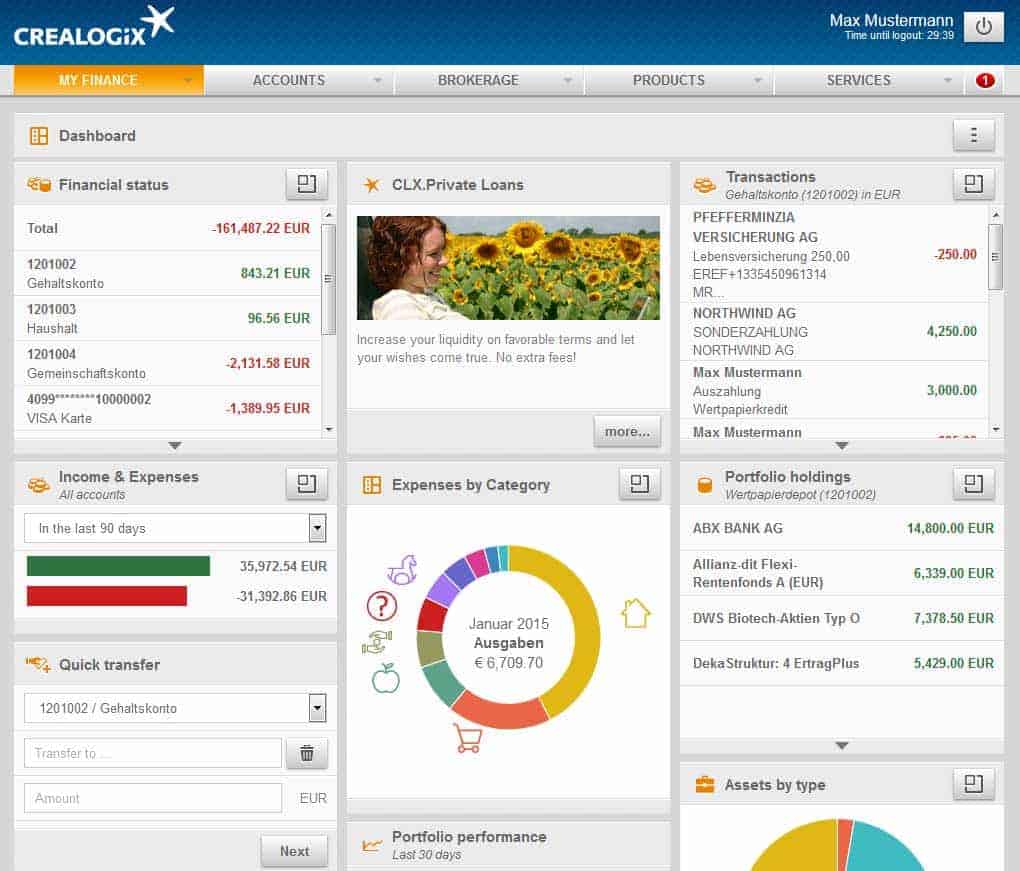The height and width of the screenshot is (871, 1020).
Task: Click the more... button in Private Loans
Action: click(627, 431)
